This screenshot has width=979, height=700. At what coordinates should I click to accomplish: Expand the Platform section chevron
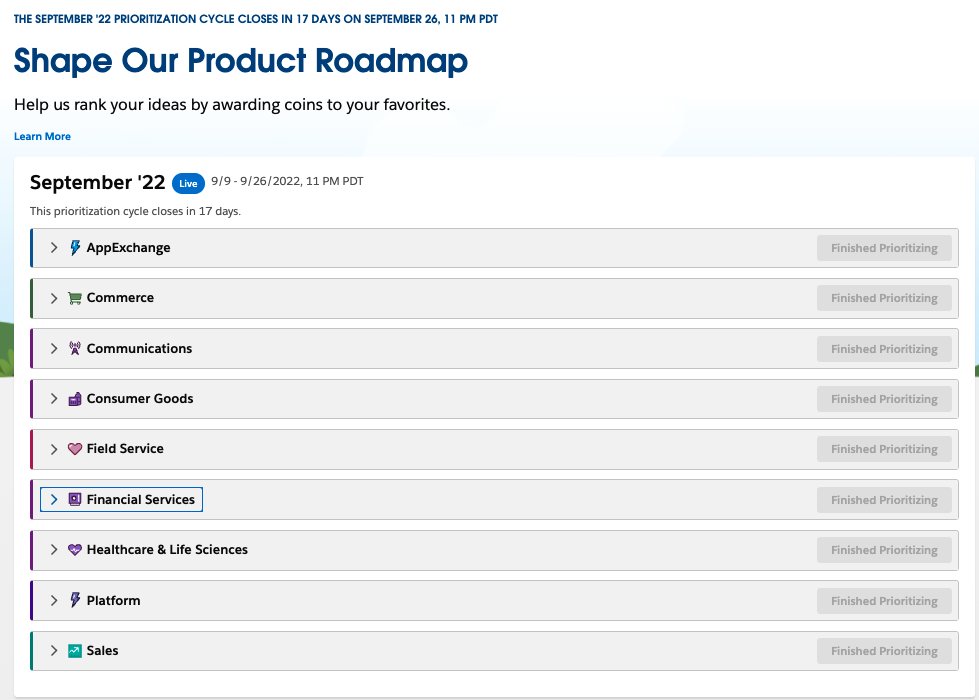pos(54,600)
